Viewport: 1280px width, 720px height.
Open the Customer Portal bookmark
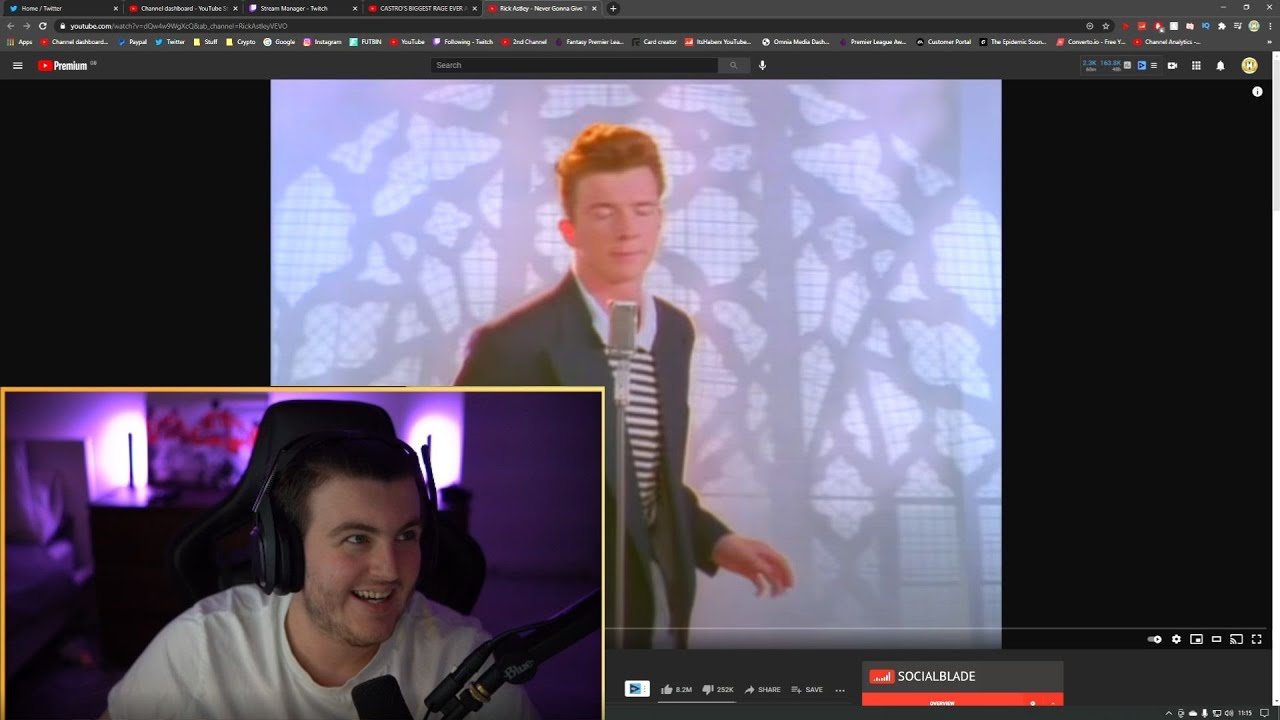tap(943, 42)
